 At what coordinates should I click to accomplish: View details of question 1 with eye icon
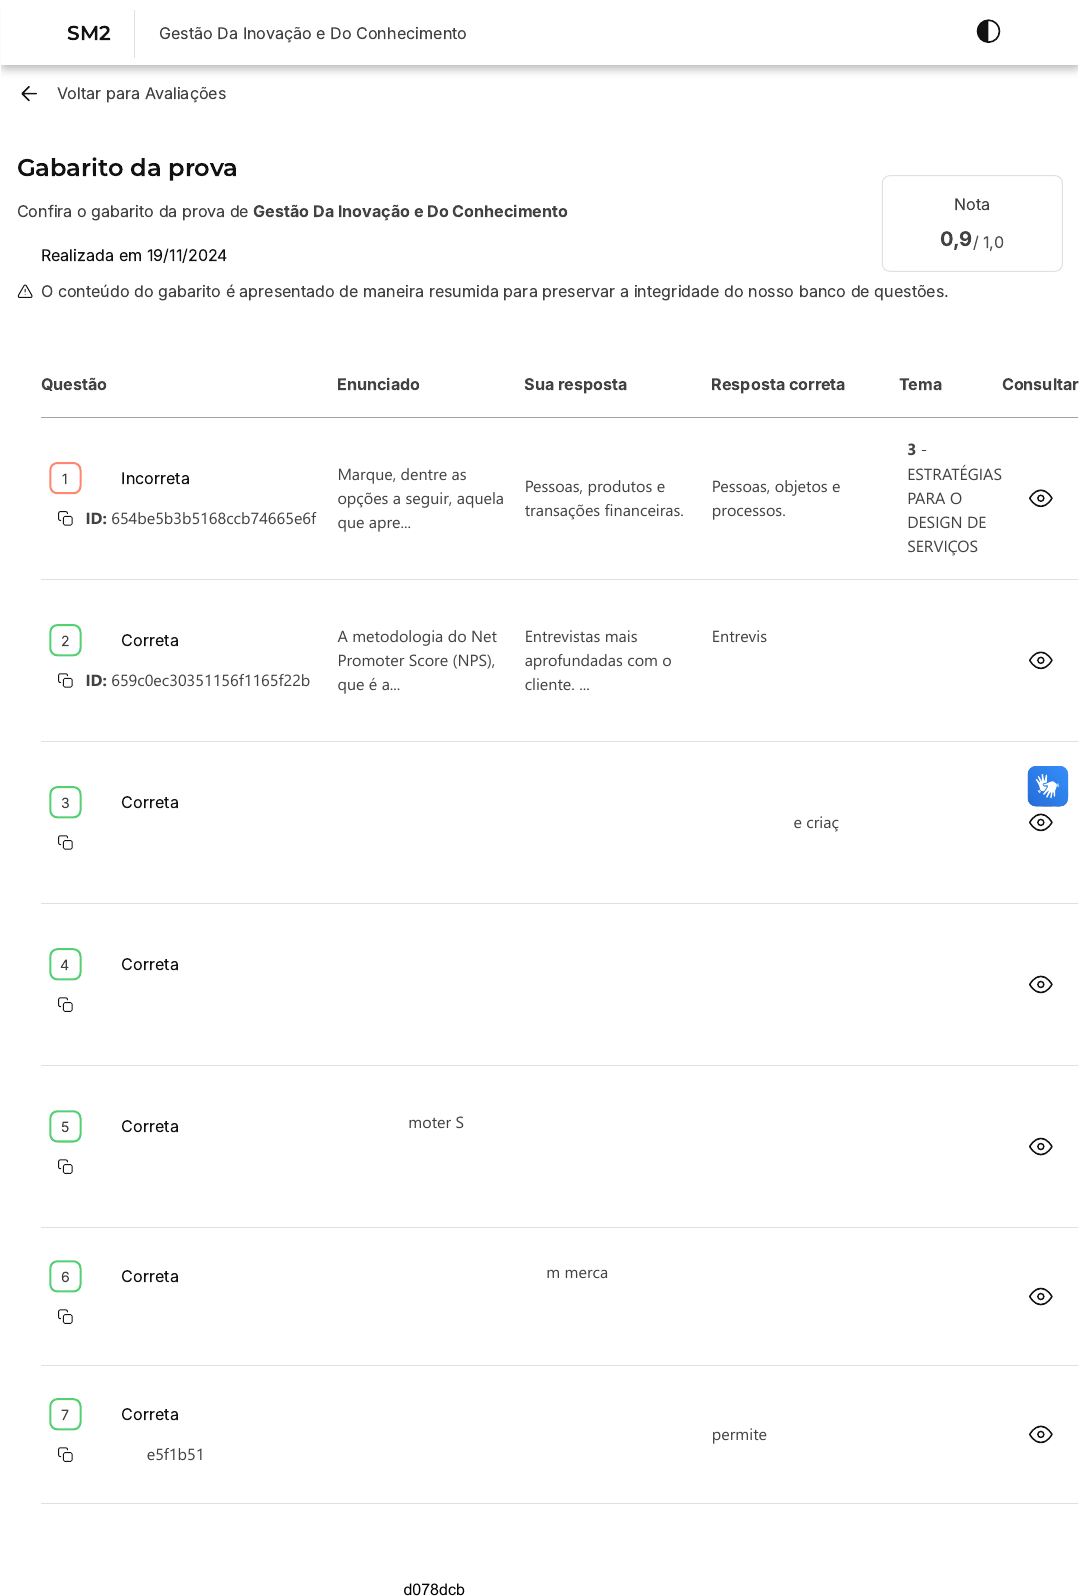(1040, 499)
